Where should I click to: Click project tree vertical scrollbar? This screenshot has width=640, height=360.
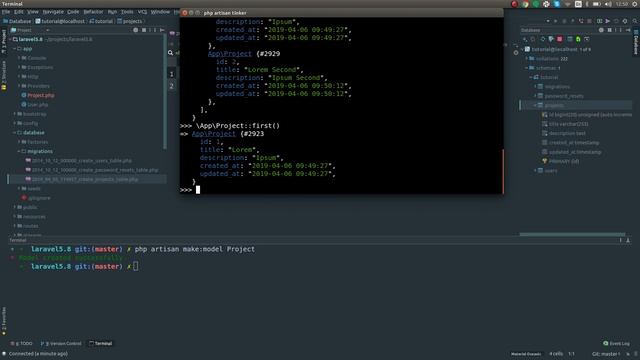point(165,92)
